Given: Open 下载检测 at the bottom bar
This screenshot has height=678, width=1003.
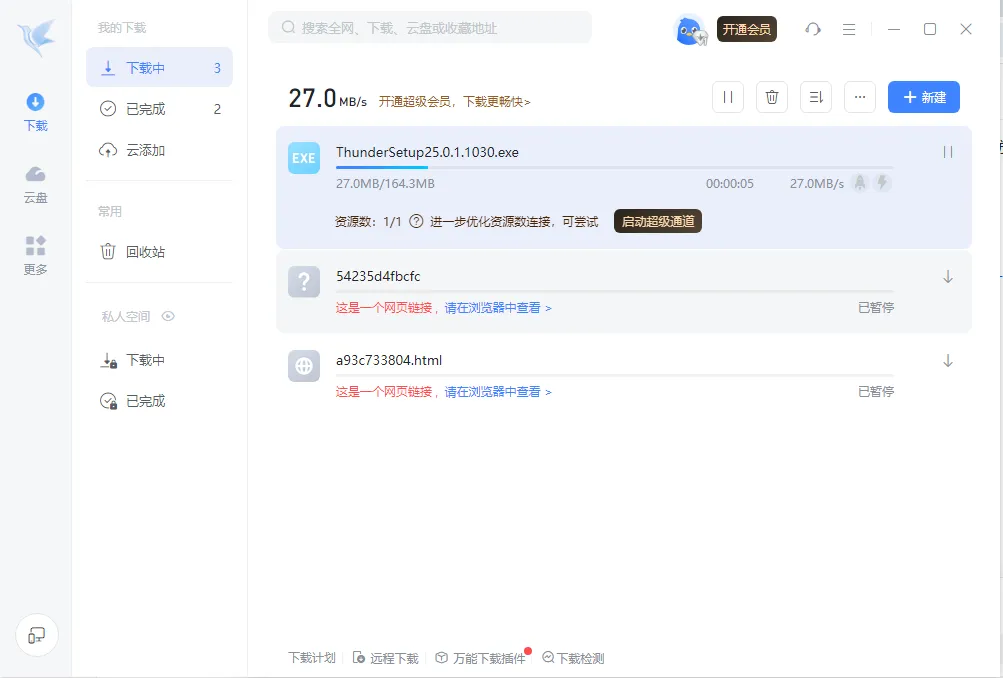Looking at the screenshot, I should (x=573, y=658).
